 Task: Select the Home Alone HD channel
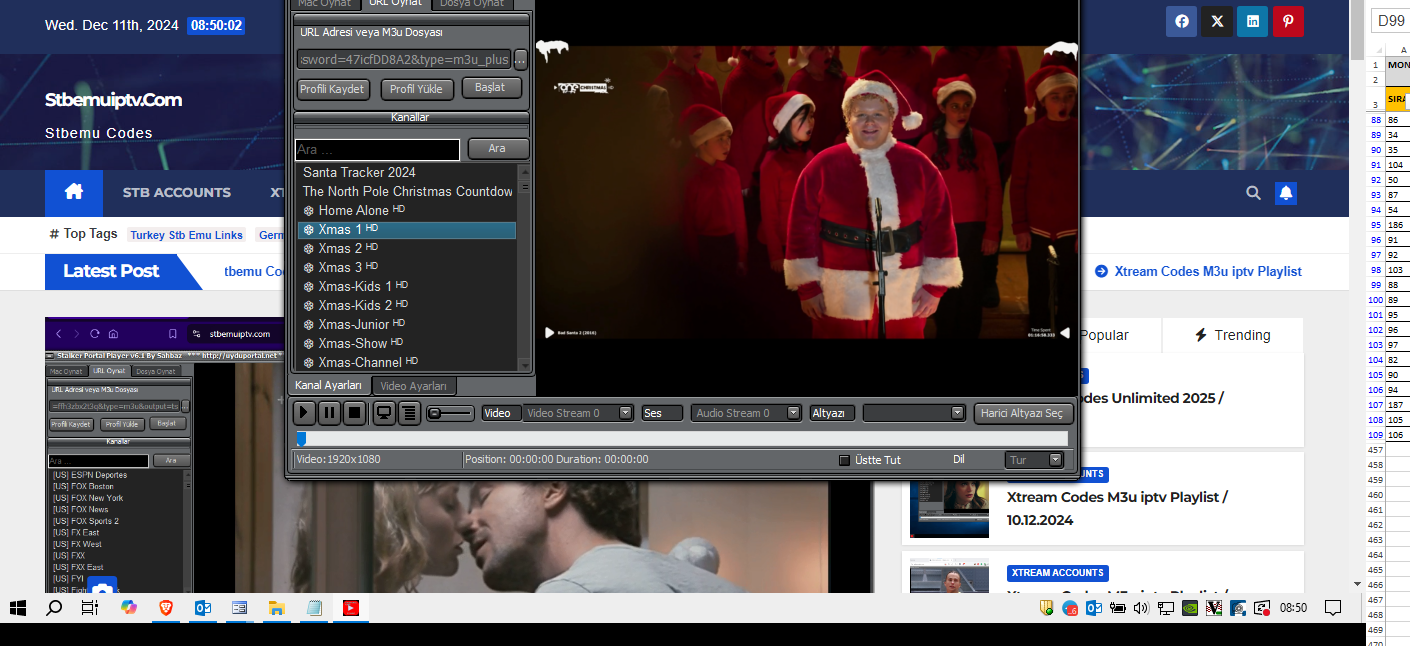(x=406, y=210)
